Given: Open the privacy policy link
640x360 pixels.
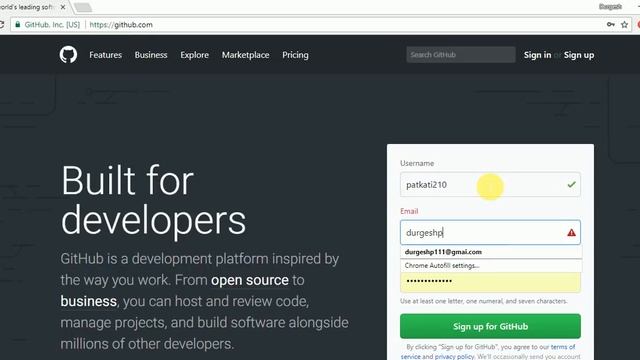Looking at the screenshot, I should point(454,356).
